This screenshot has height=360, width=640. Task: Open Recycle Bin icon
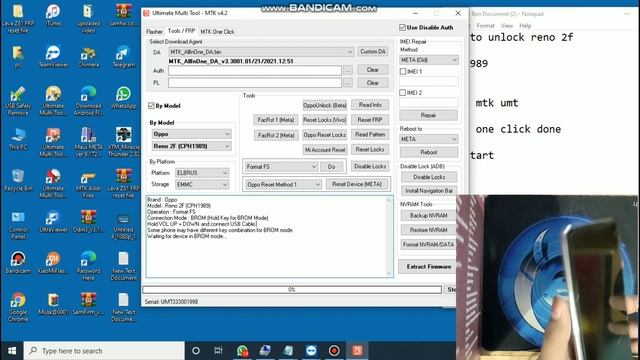tap(18, 180)
